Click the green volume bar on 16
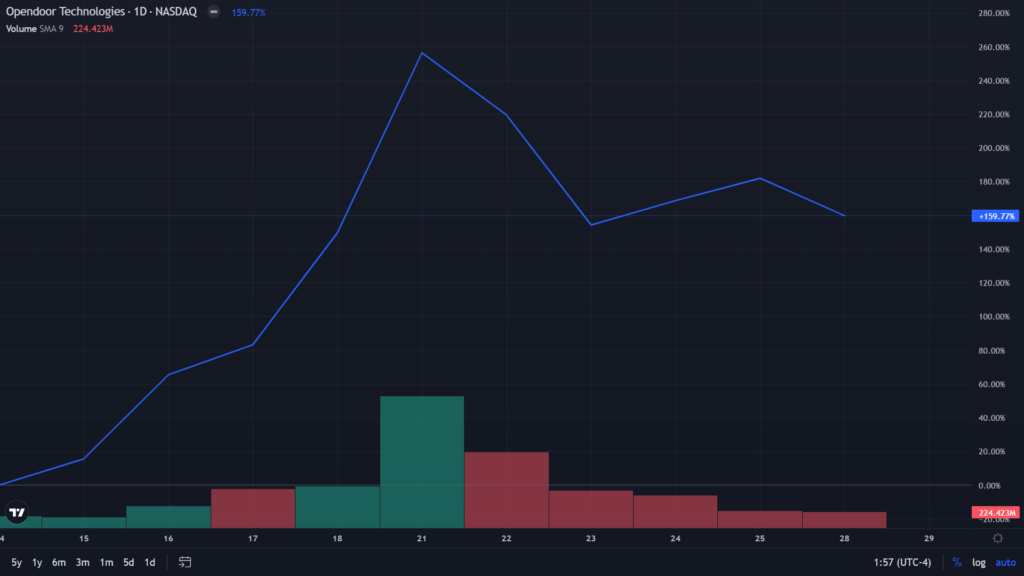Screen dimensions: 1024x576 (x=168, y=517)
